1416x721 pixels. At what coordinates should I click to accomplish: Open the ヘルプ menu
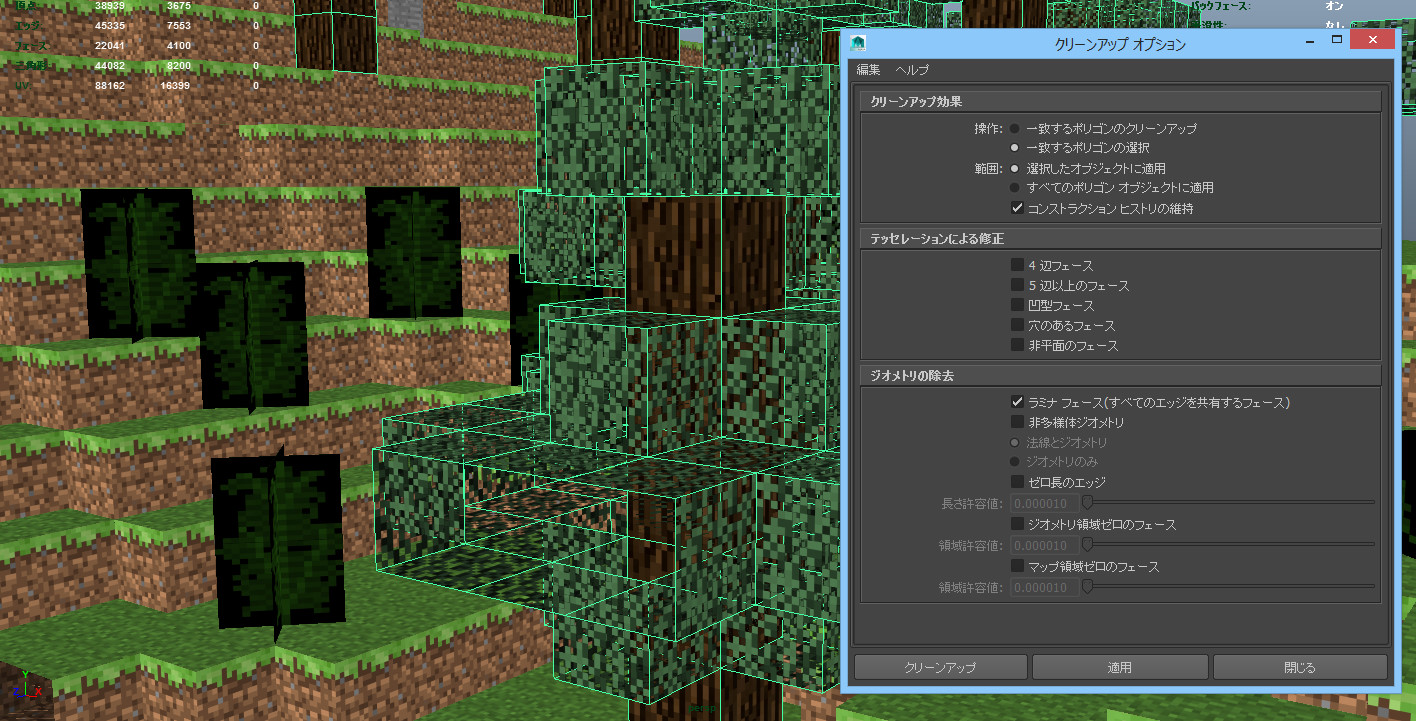tap(912, 70)
